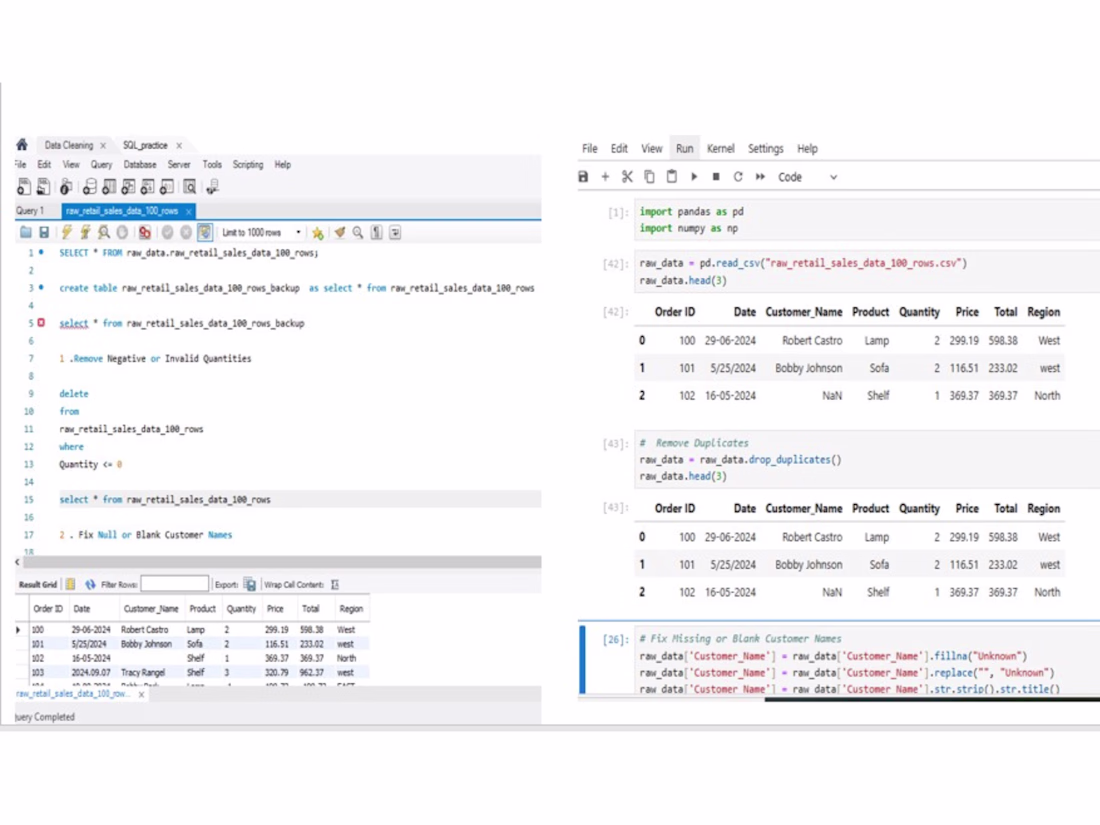This screenshot has height=825, width=1100.
Task: Execute all statements lightning icon
Action: 67,232
